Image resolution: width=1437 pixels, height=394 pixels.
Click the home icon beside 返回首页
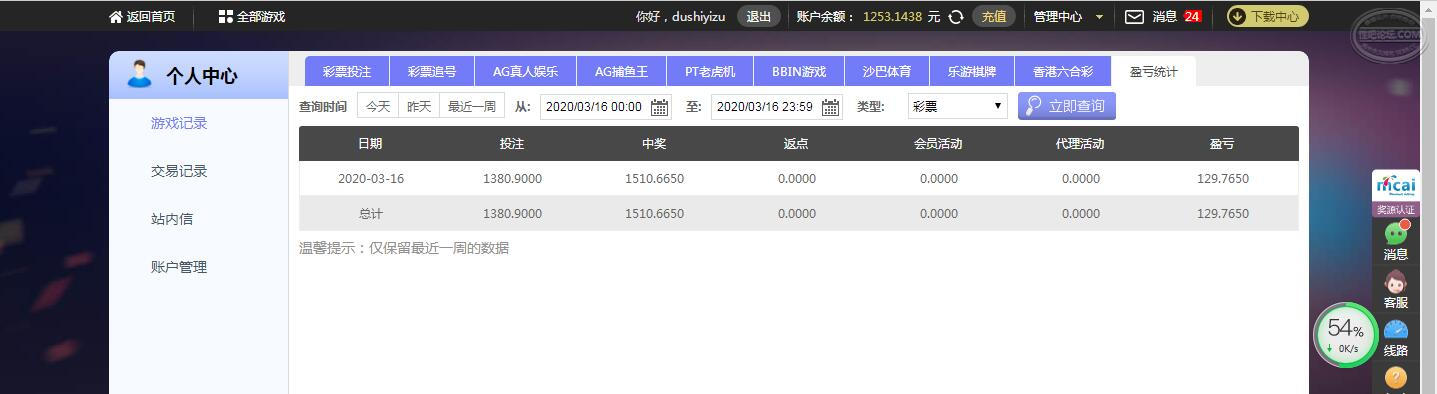(x=116, y=16)
